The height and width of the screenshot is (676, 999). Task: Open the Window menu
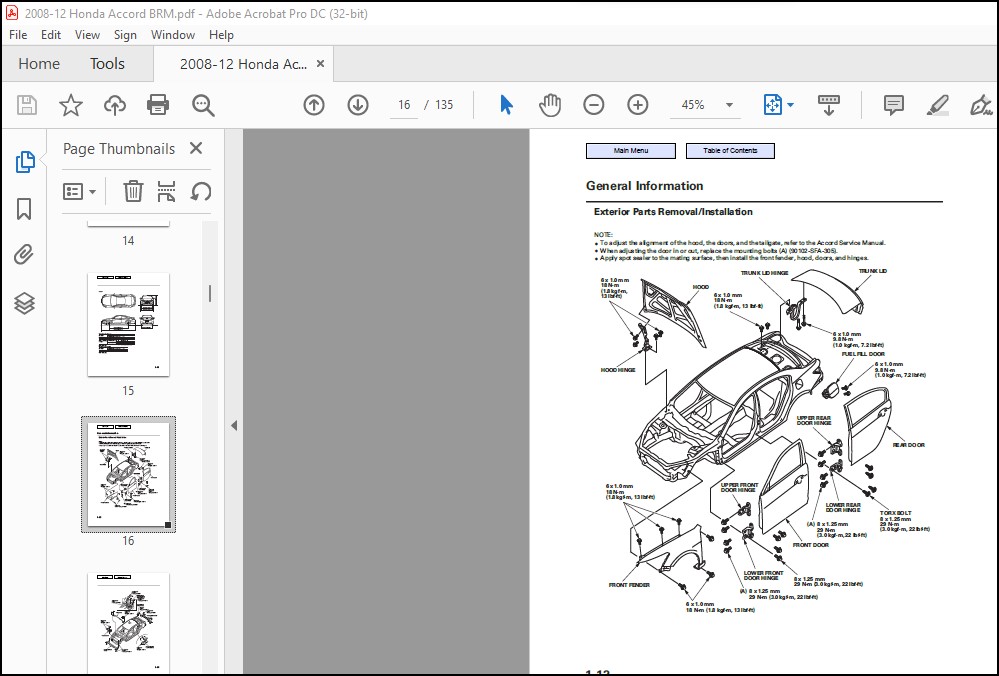[173, 35]
